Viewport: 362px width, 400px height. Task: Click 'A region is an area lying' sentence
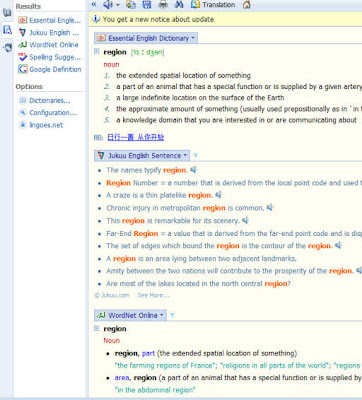pos(201,259)
